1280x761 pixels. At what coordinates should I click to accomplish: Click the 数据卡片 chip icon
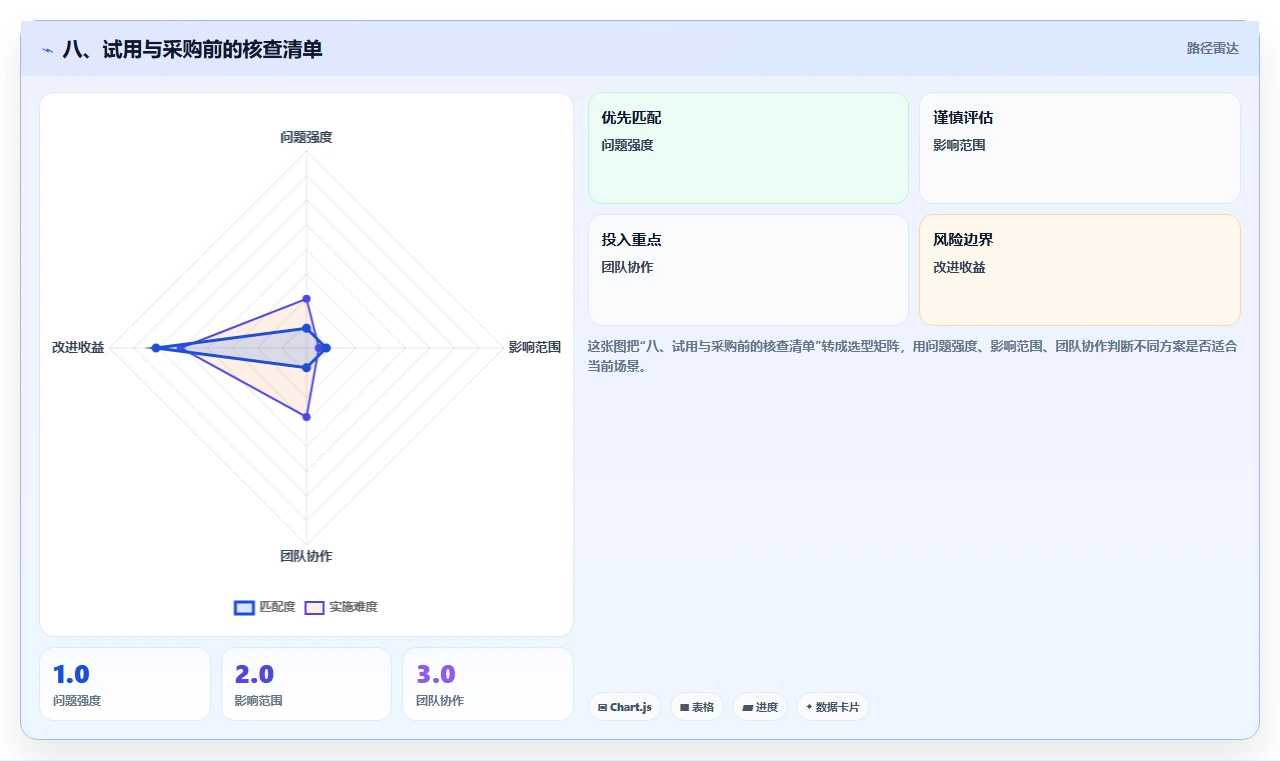click(809, 707)
